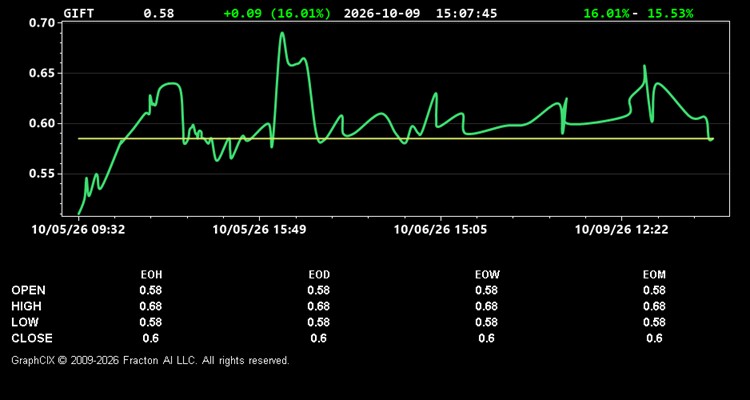Image resolution: width=750 pixels, height=400 pixels.
Task: Click the CLOSE value under EOW
Action: tap(486, 338)
